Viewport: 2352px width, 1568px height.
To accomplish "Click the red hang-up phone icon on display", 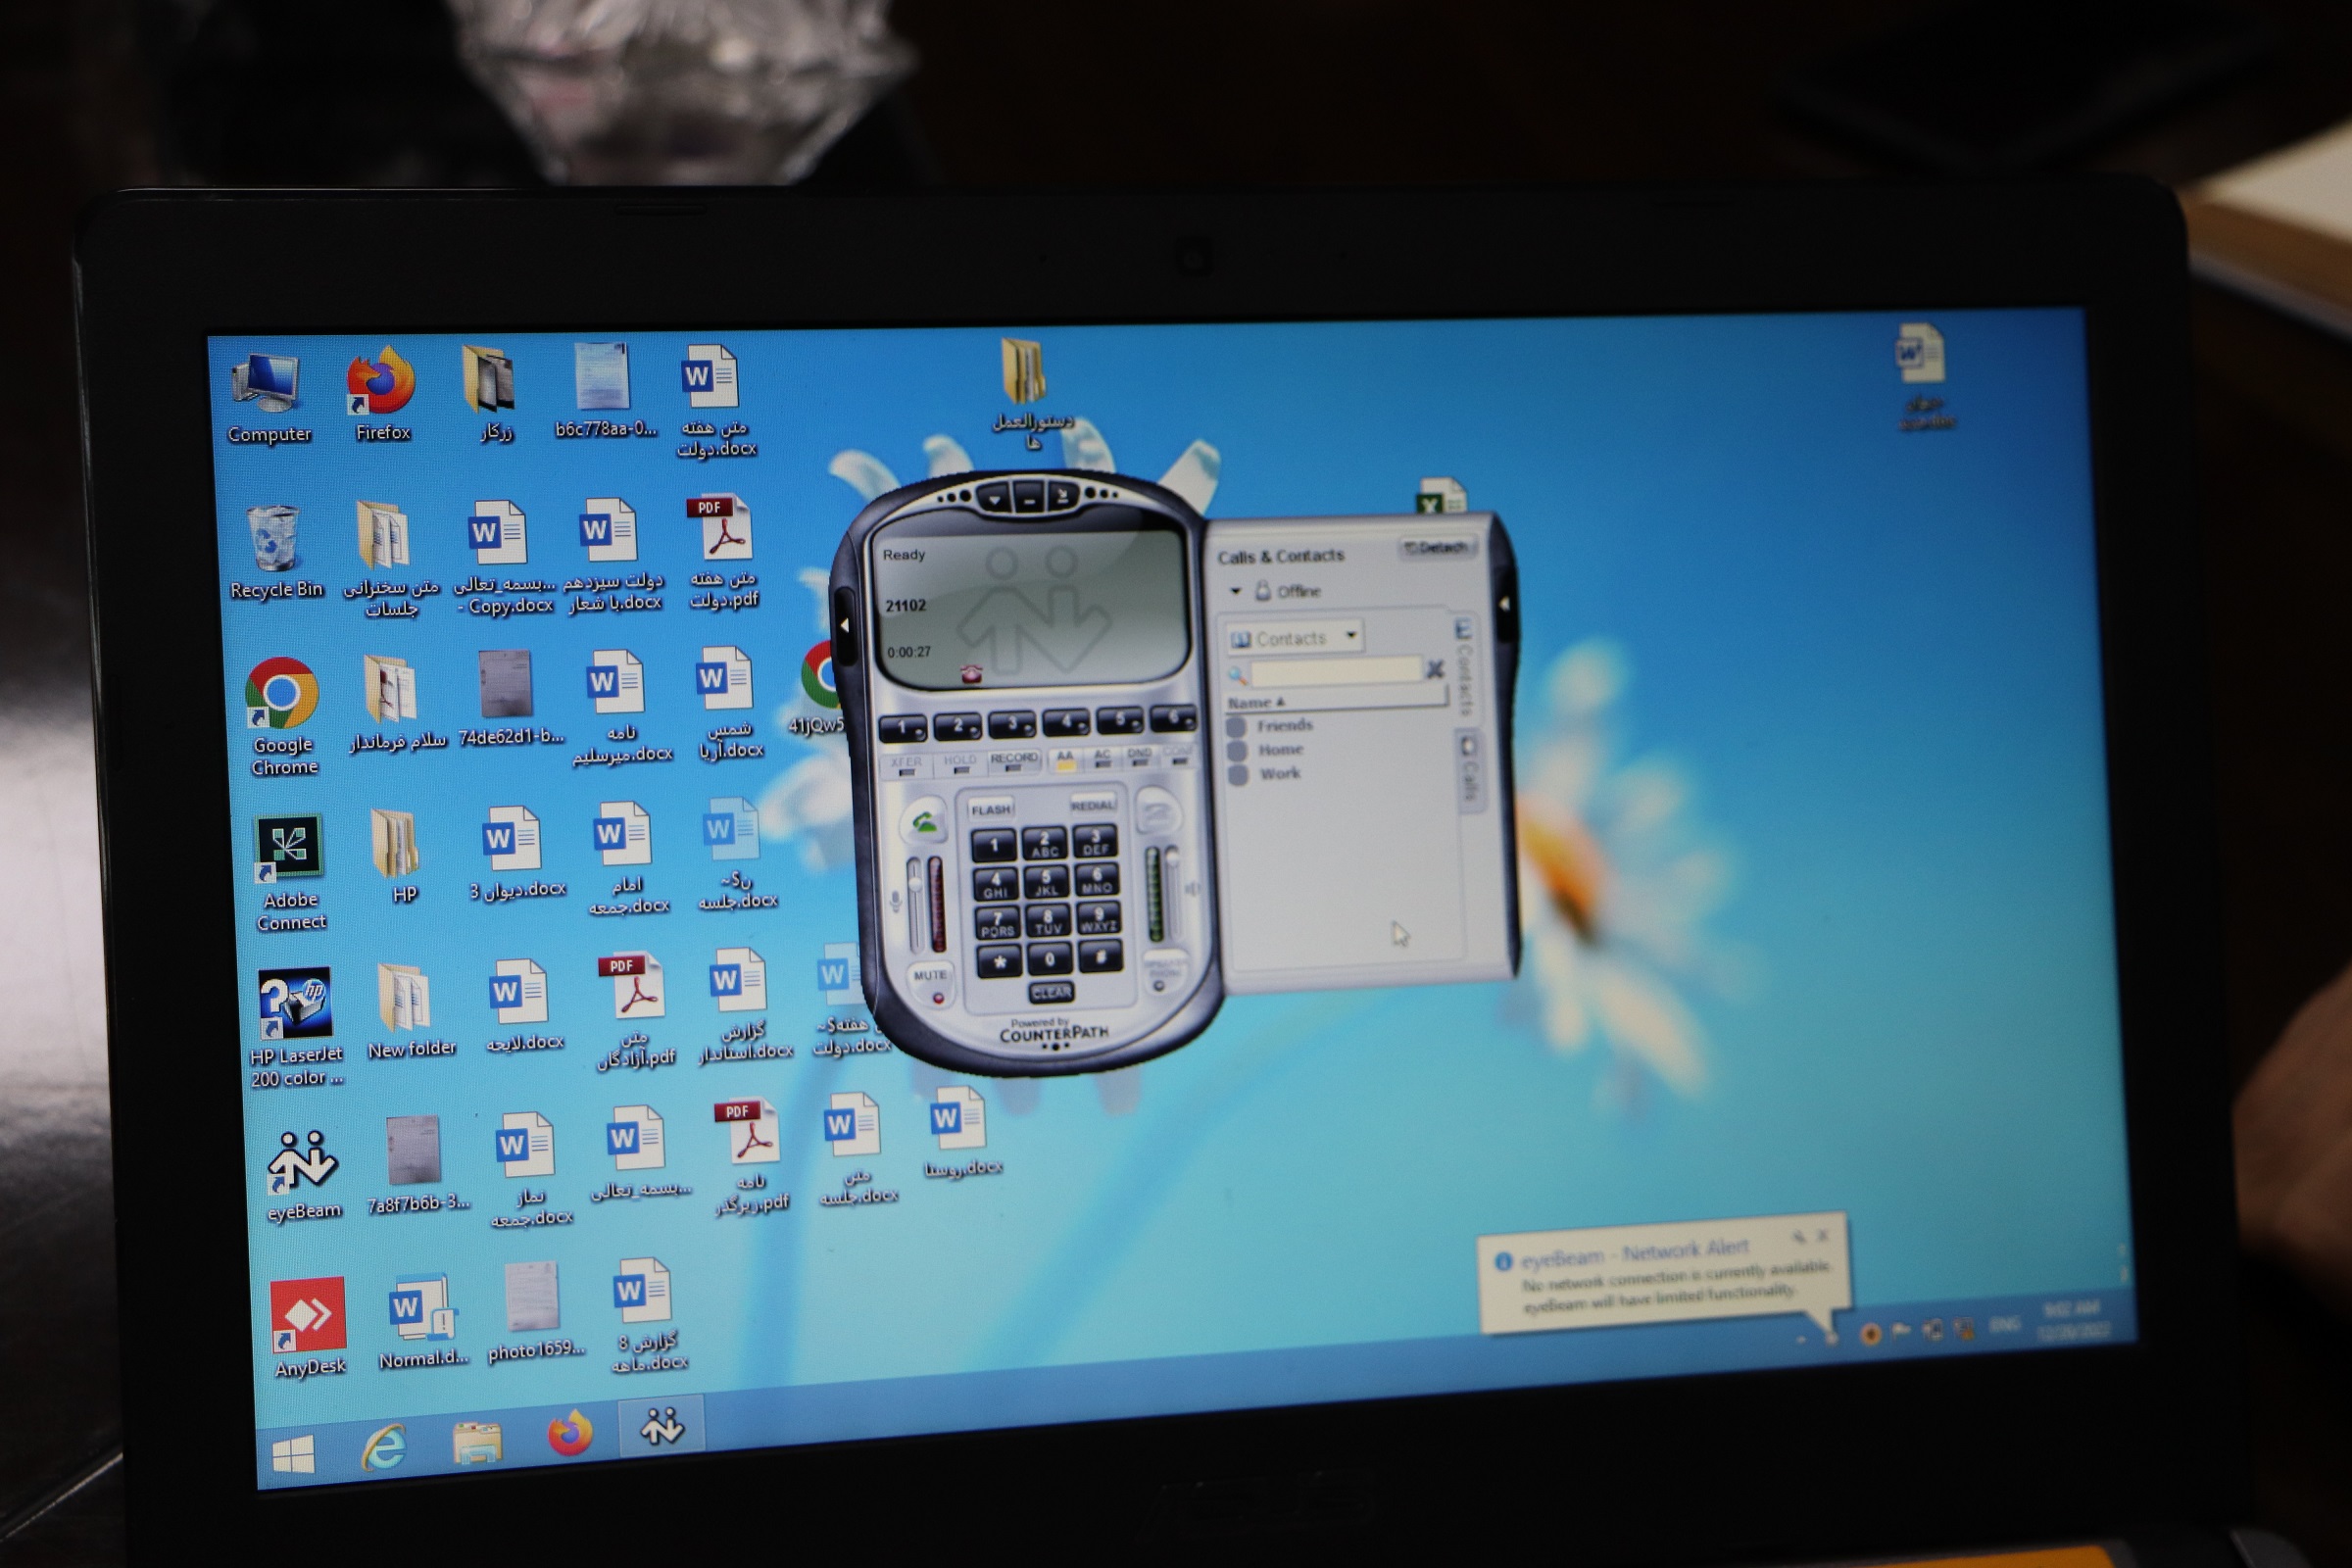I will [x=970, y=675].
